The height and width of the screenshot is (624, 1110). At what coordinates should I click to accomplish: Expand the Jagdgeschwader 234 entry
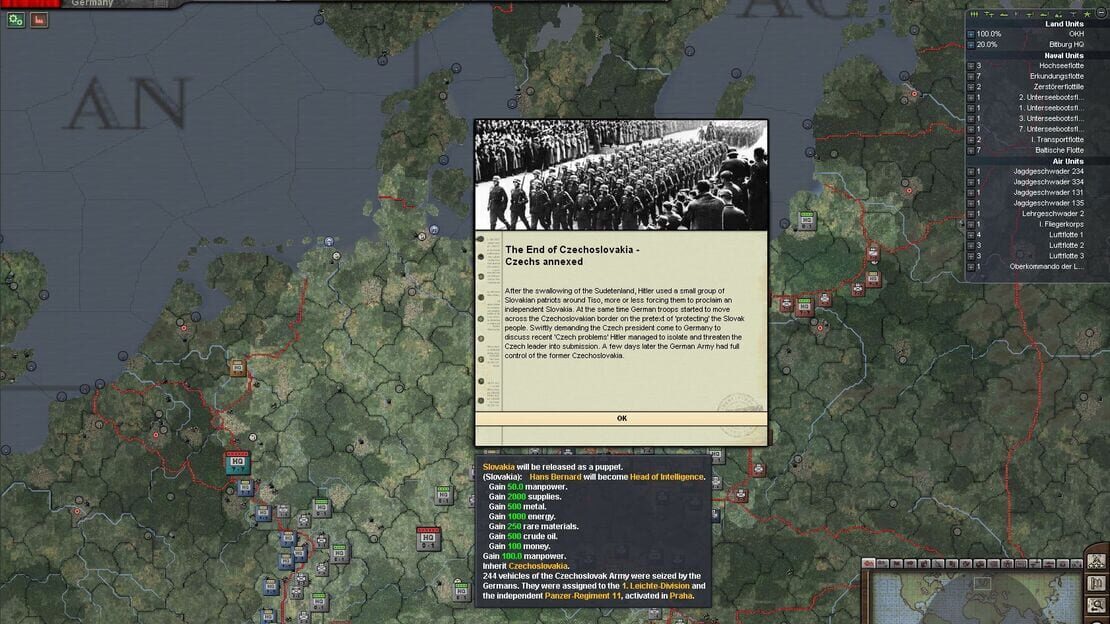pos(971,171)
